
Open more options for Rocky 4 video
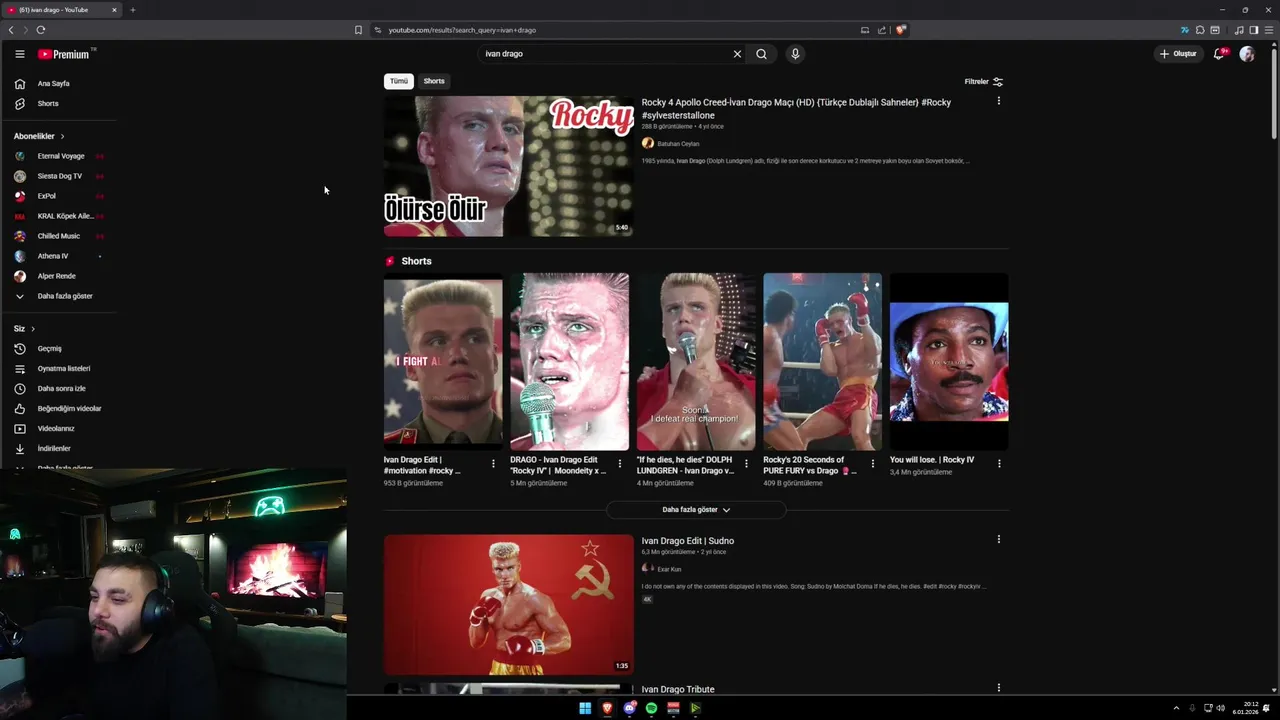coord(998,101)
